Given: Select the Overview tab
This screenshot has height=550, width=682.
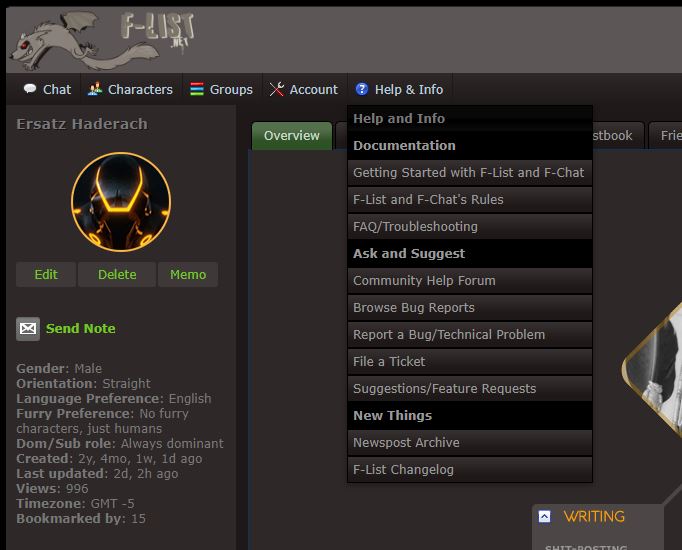Looking at the screenshot, I should (x=292, y=136).
